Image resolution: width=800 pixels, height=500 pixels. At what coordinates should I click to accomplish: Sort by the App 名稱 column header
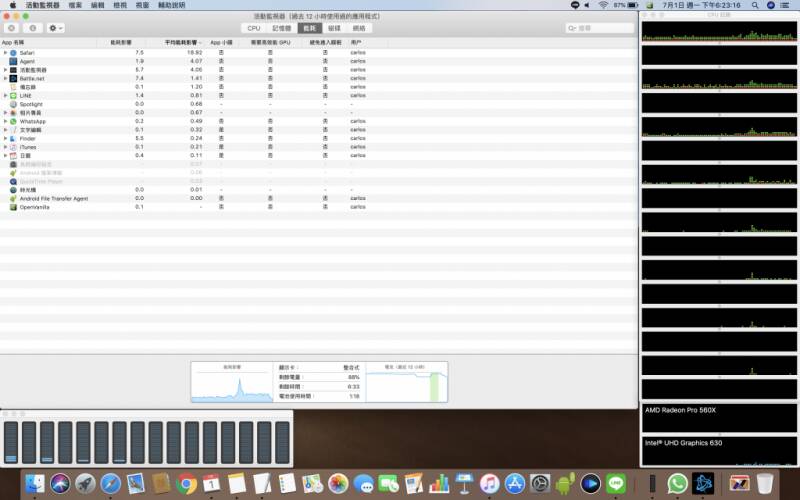[48, 42]
